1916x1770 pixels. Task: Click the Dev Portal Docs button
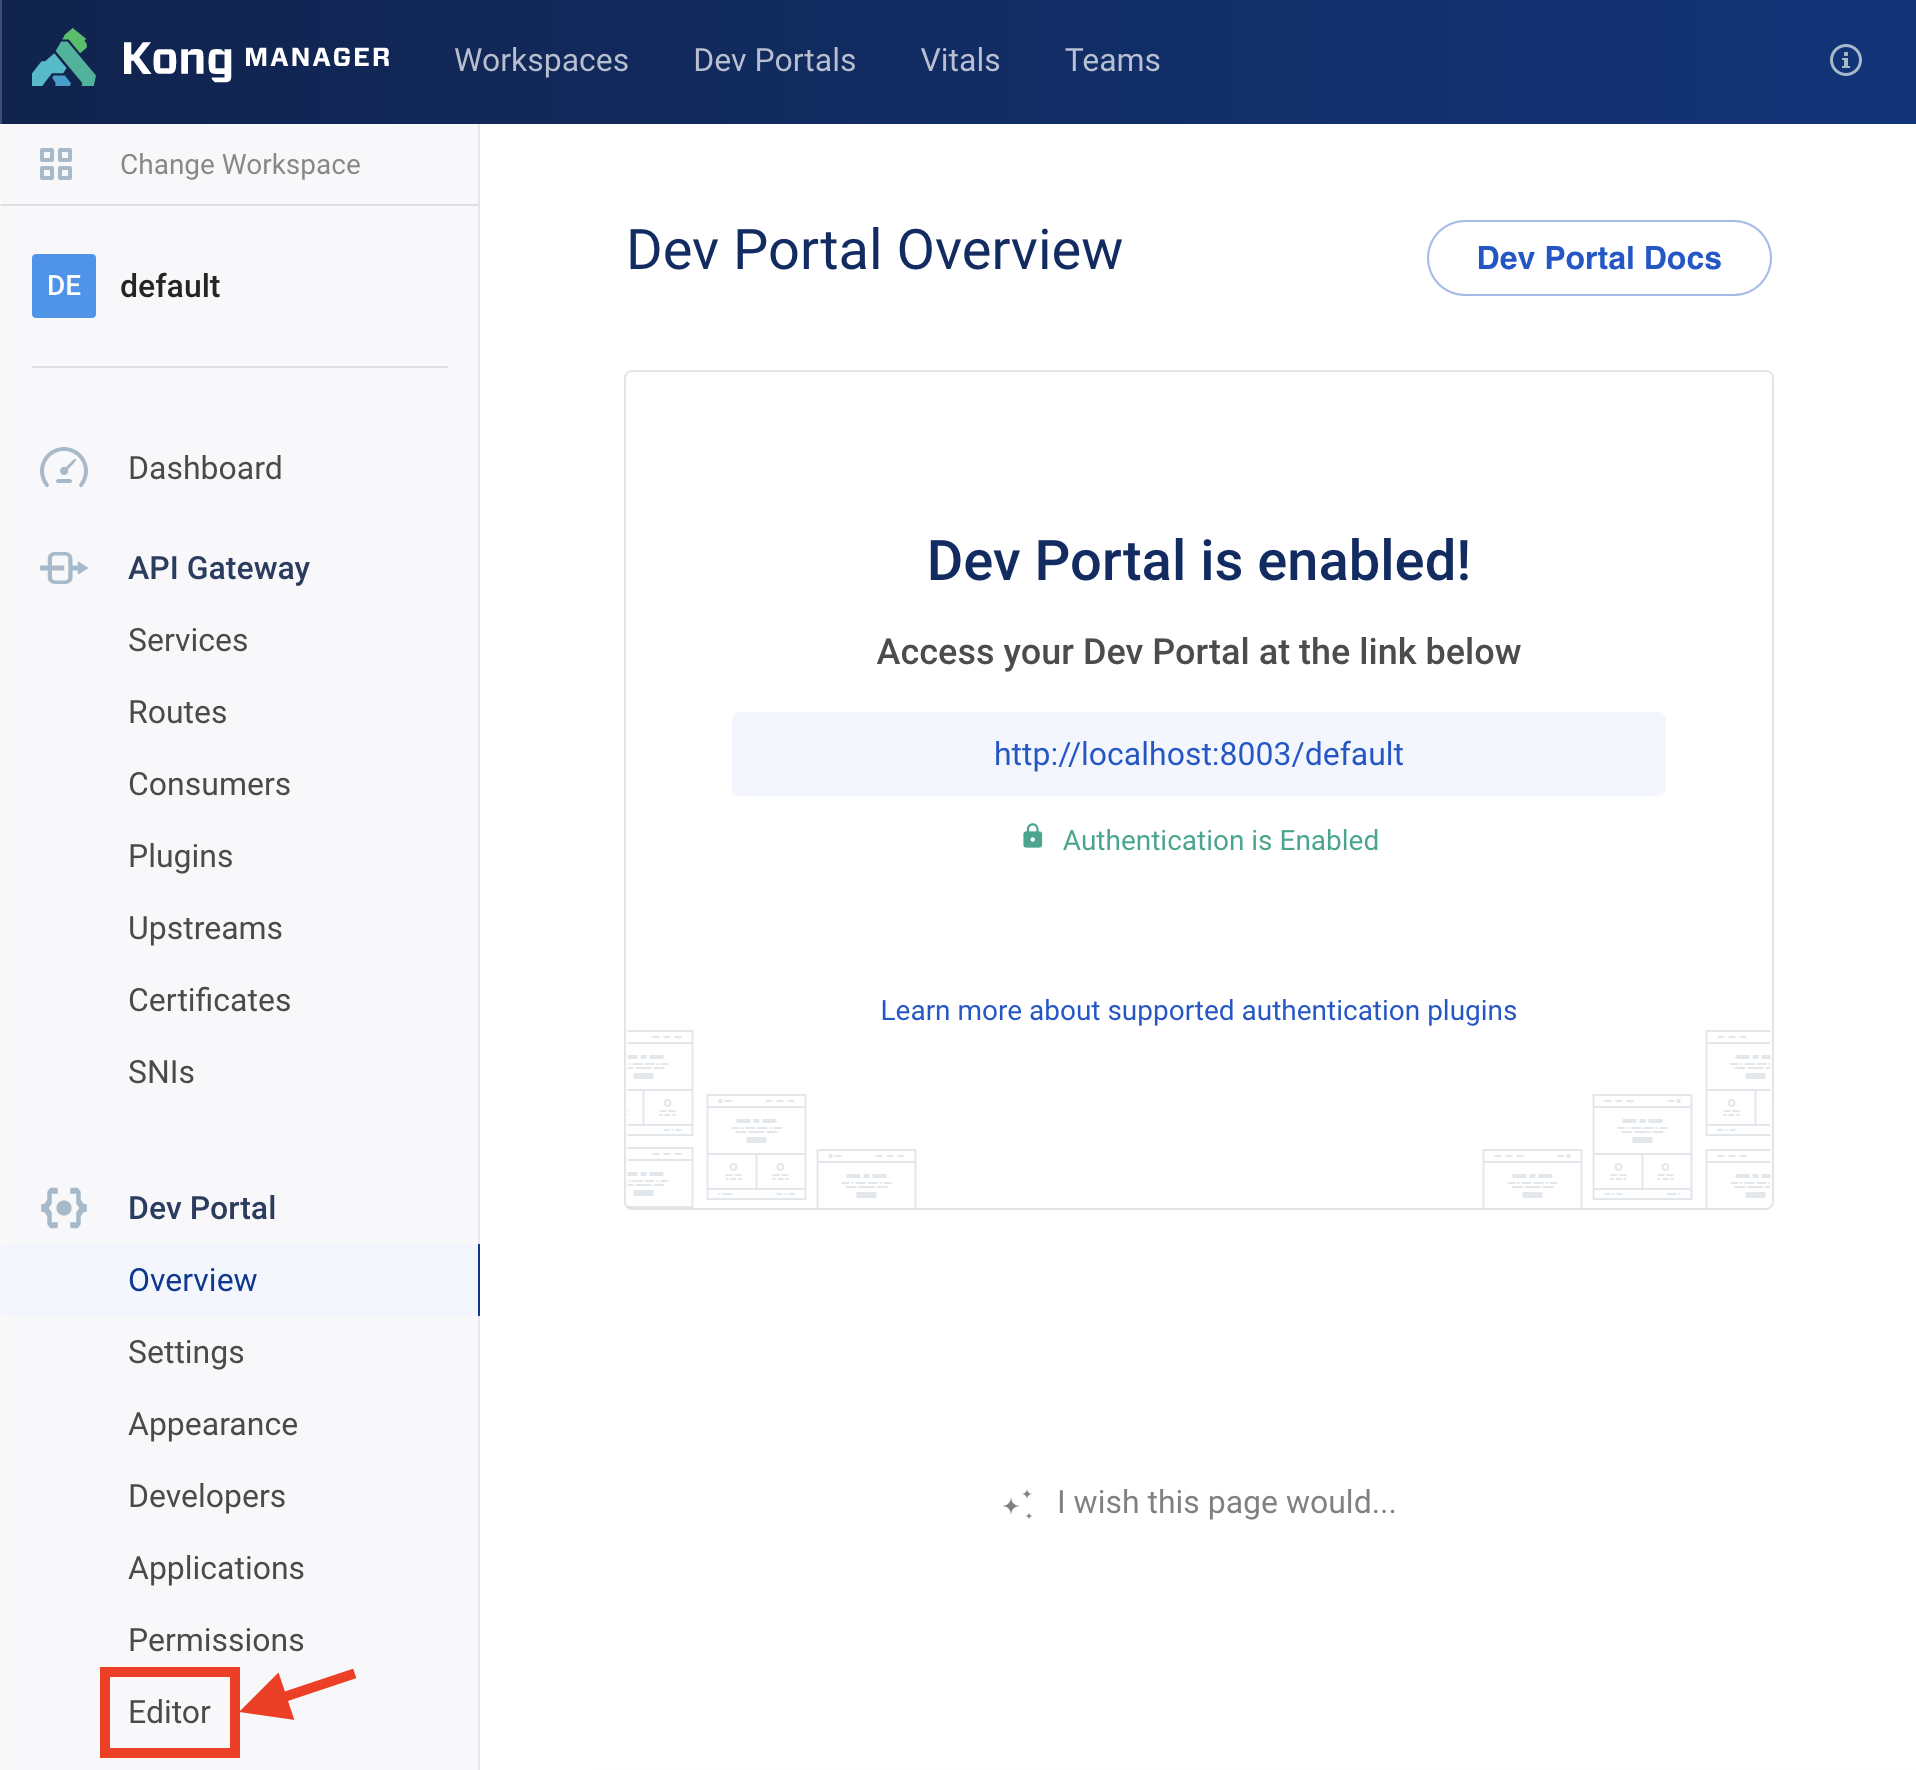pyautogui.click(x=1598, y=258)
